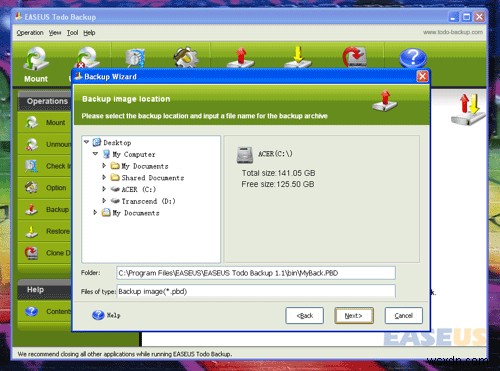Viewport: 500px width, 371px height.
Task: Expand the ACER (C:) drive node
Action: click(x=104, y=189)
